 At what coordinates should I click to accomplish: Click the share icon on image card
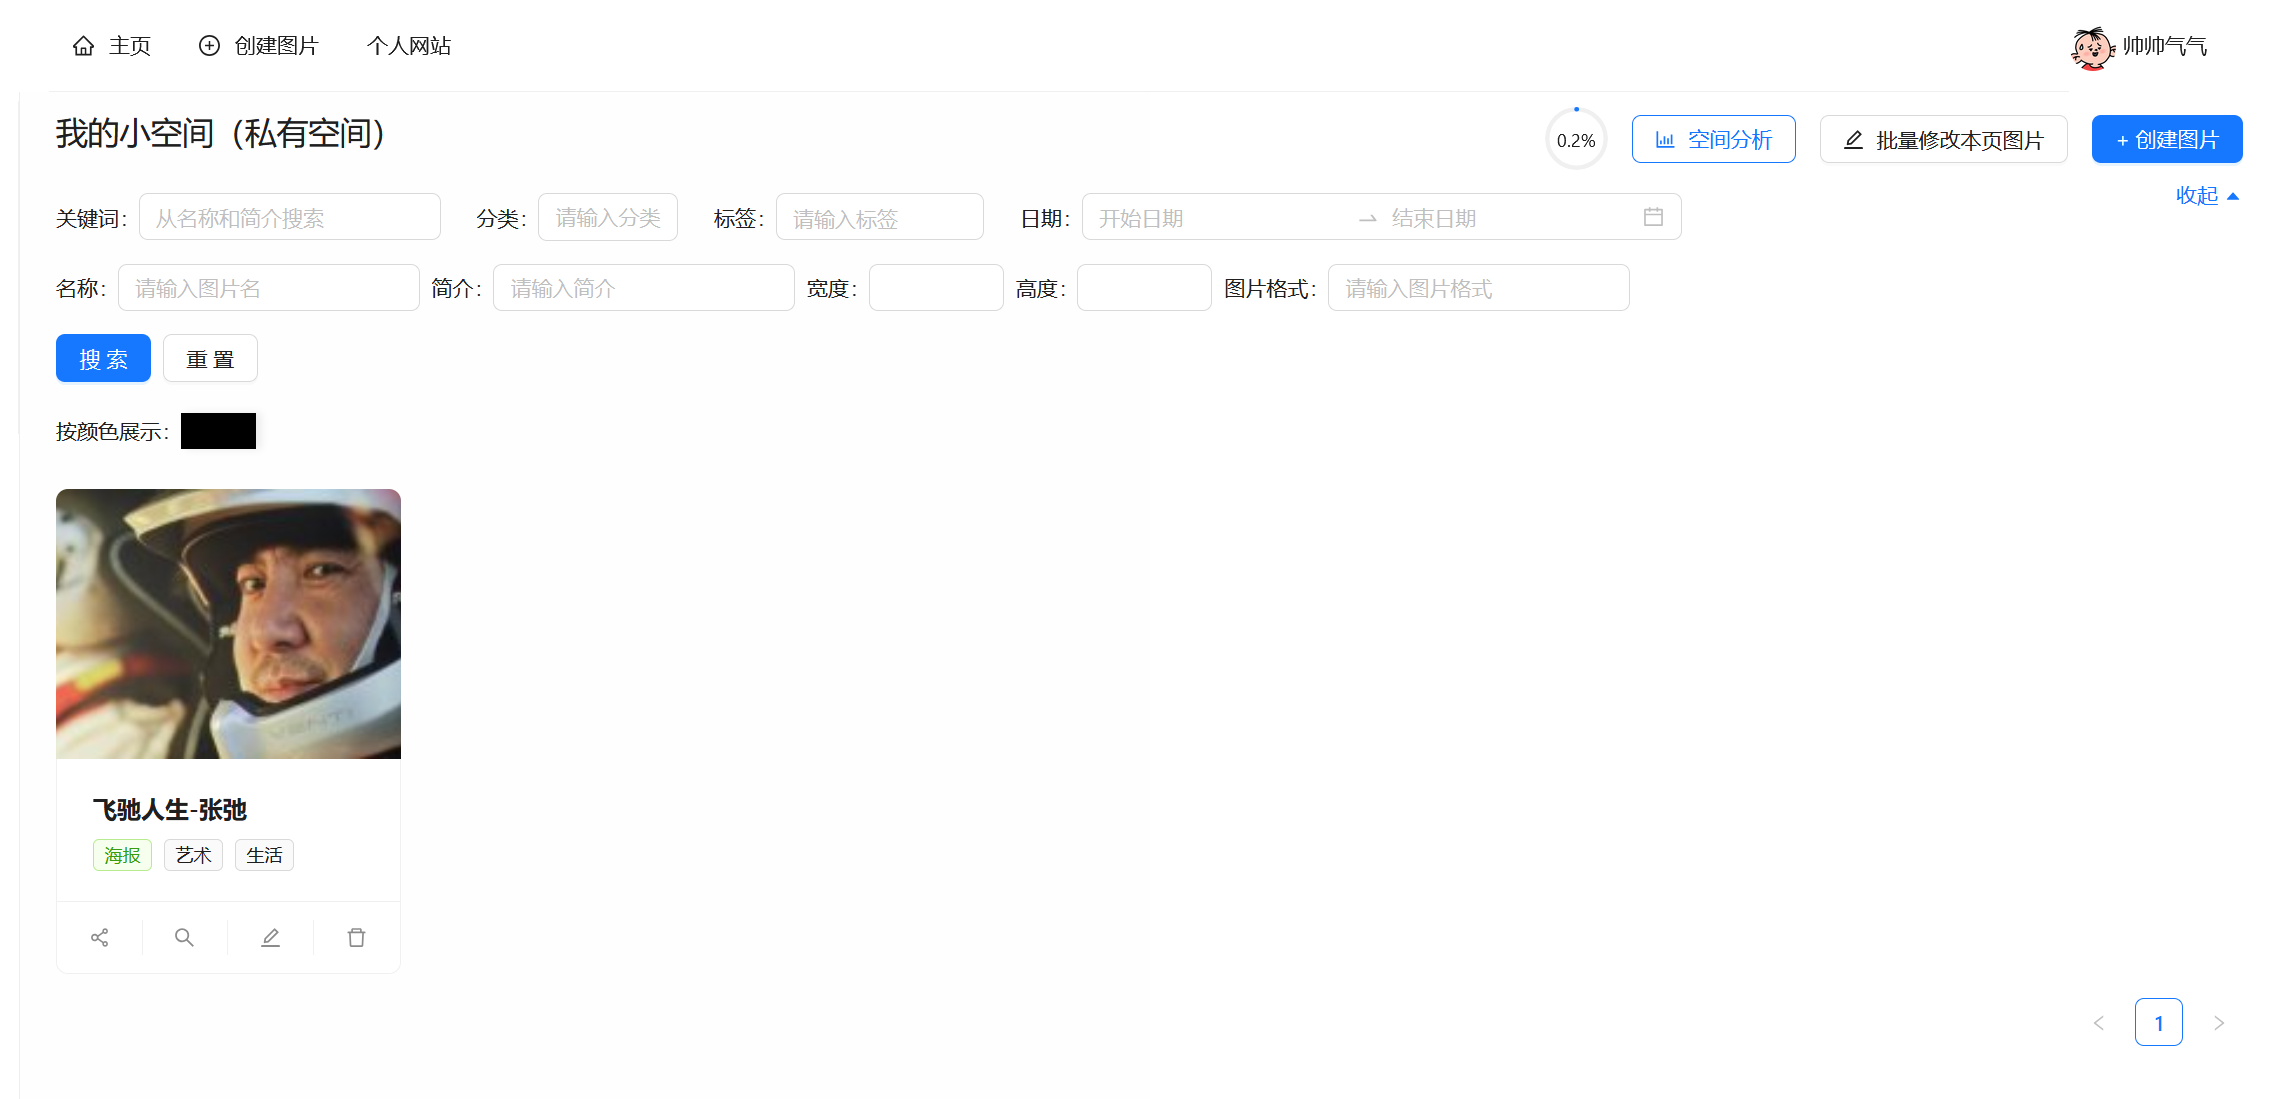[x=100, y=937]
